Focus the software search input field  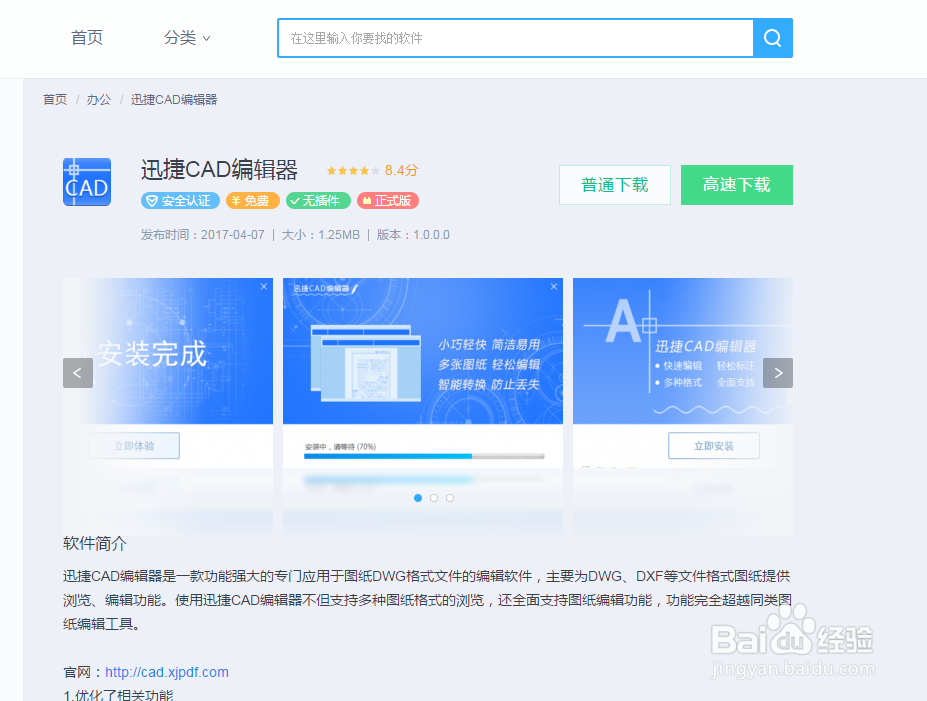[516, 38]
